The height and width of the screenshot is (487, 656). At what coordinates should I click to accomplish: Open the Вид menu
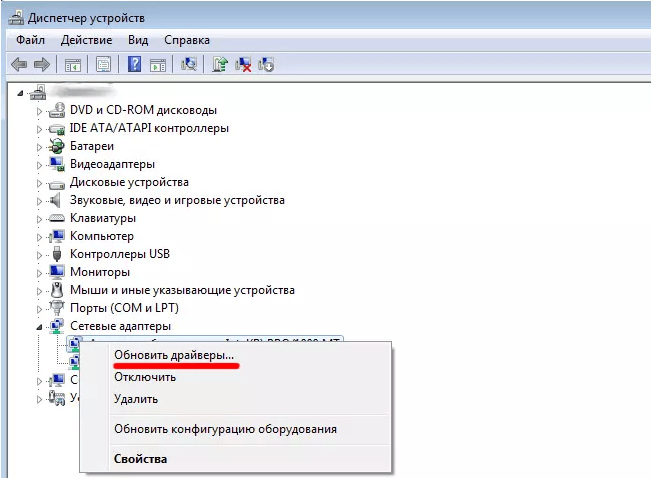point(138,40)
